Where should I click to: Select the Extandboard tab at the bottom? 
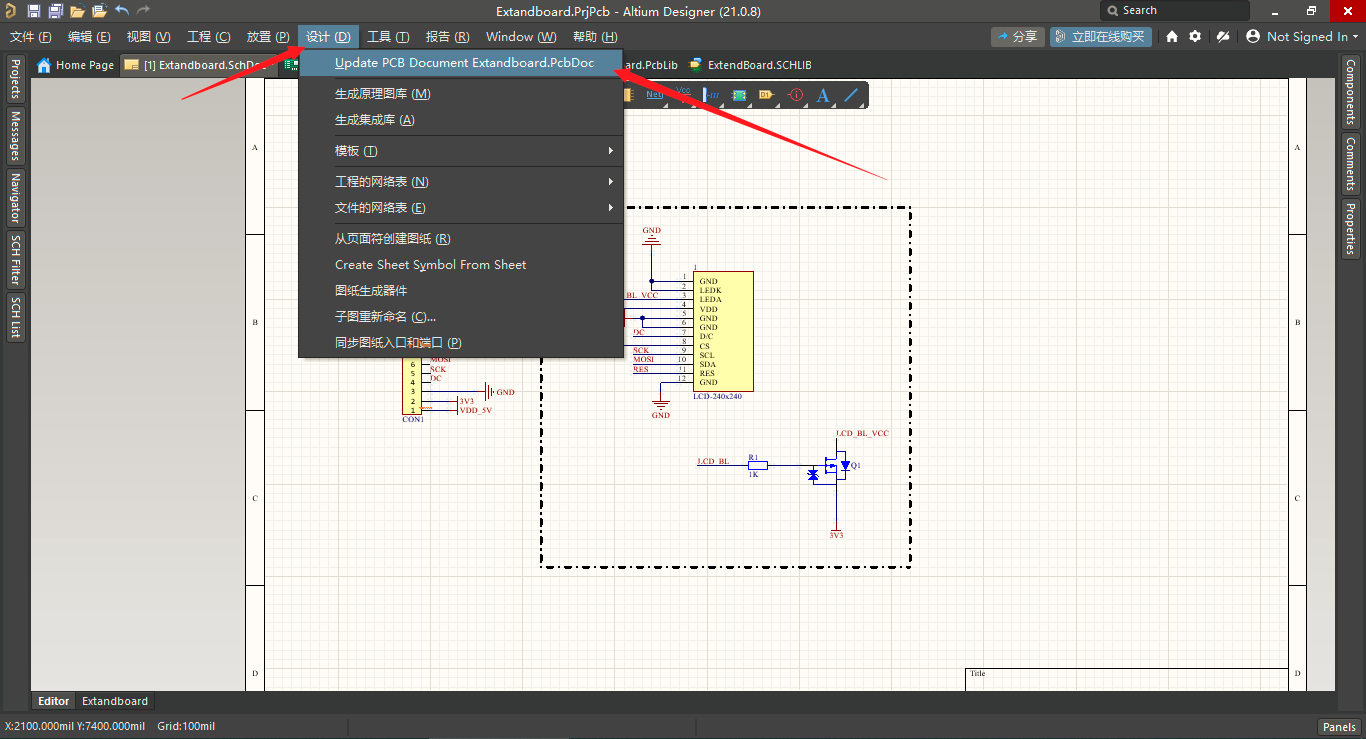coord(115,701)
